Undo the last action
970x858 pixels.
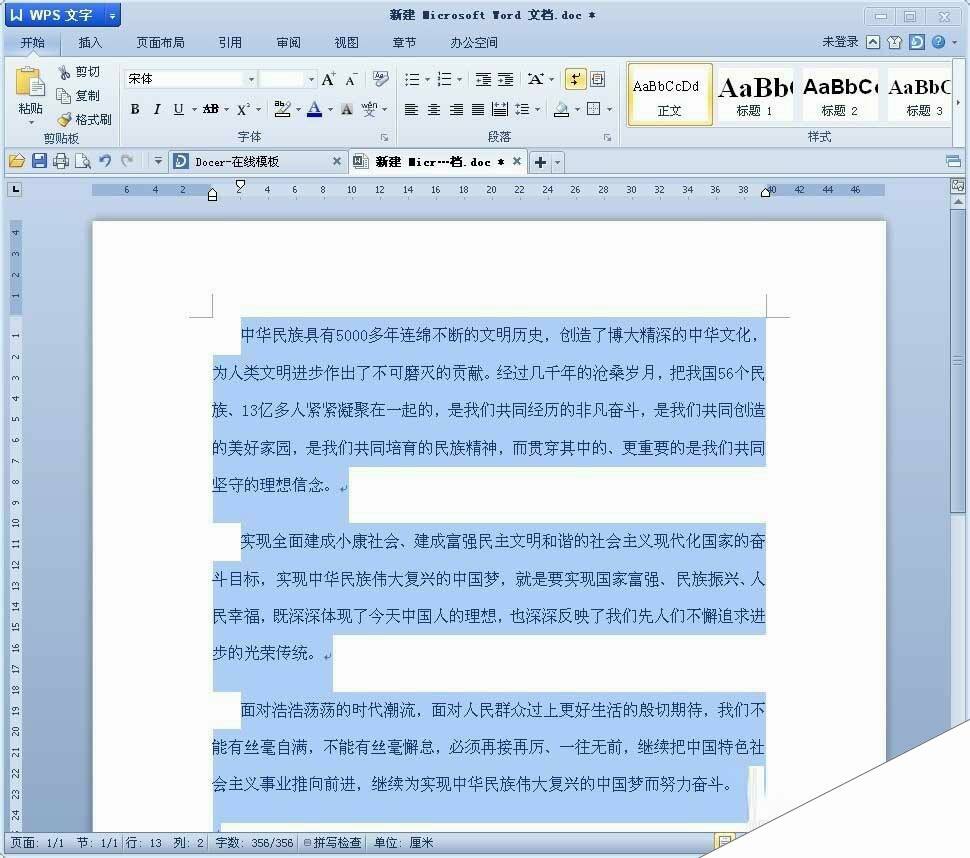[x=105, y=161]
